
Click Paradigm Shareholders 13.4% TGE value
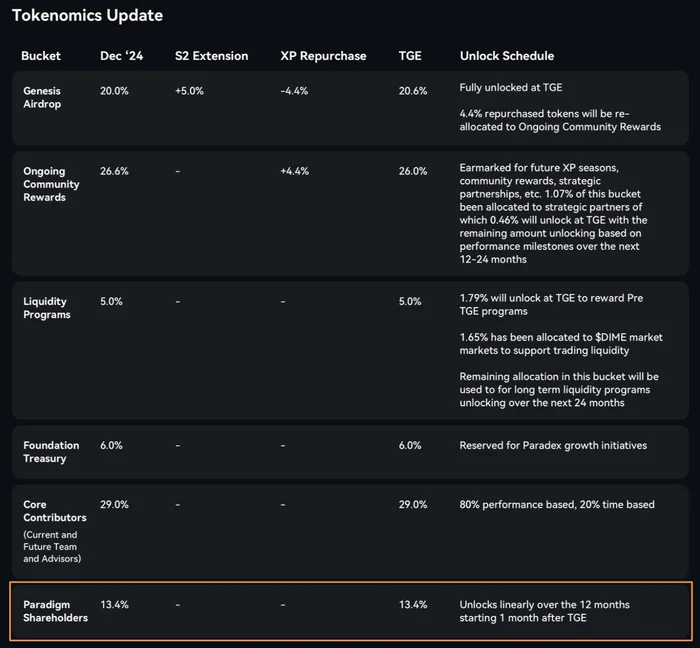coord(413,605)
